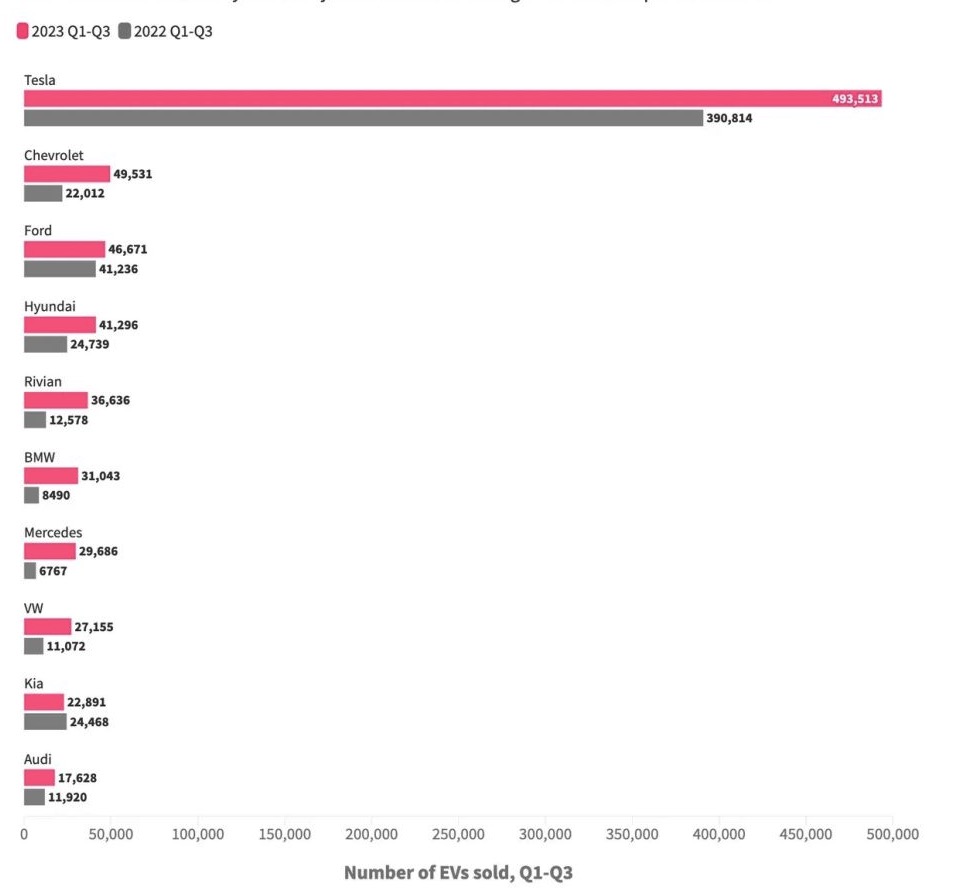Viewport: 958px width, 896px height.
Task: Click the Chevrolet 2023 pink bar
Action: click(66, 174)
